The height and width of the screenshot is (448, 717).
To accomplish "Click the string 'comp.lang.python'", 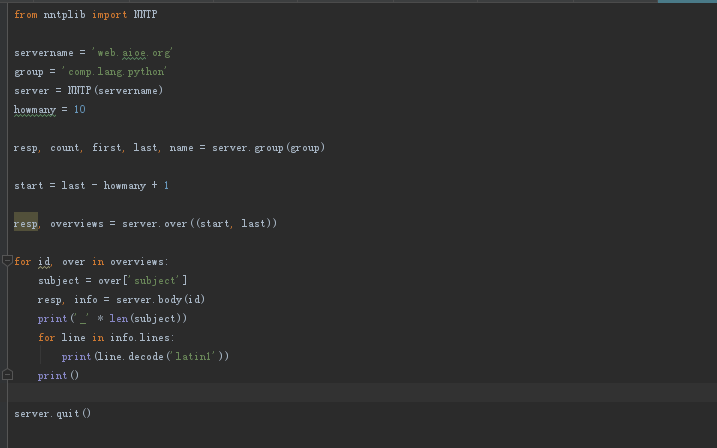I will coord(114,72).
